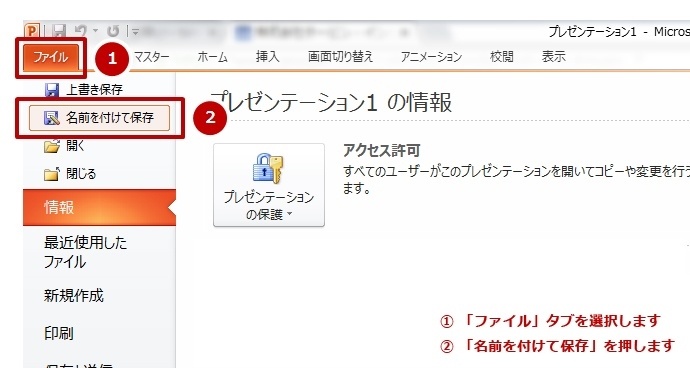Click the アクセス許可 heading

(x=382, y=151)
